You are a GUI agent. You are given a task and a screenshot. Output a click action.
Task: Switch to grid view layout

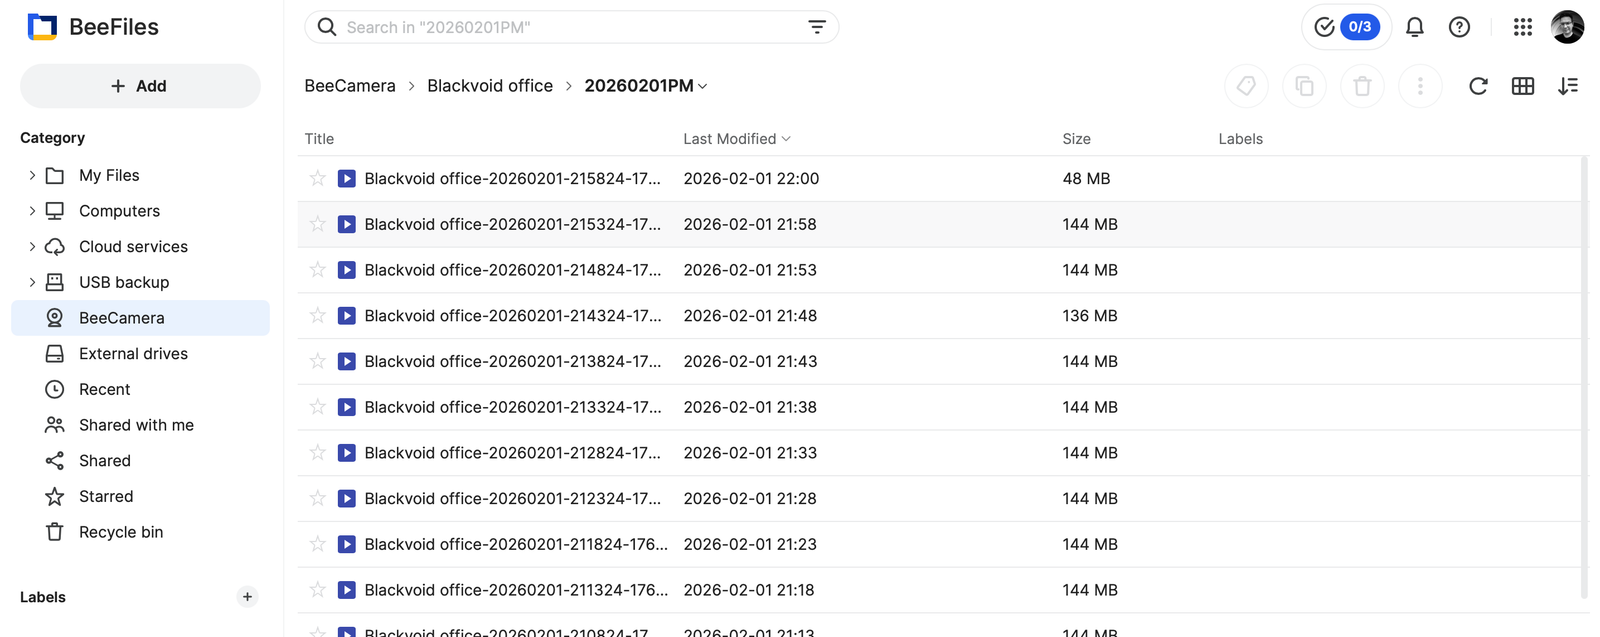[x=1522, y=86]
